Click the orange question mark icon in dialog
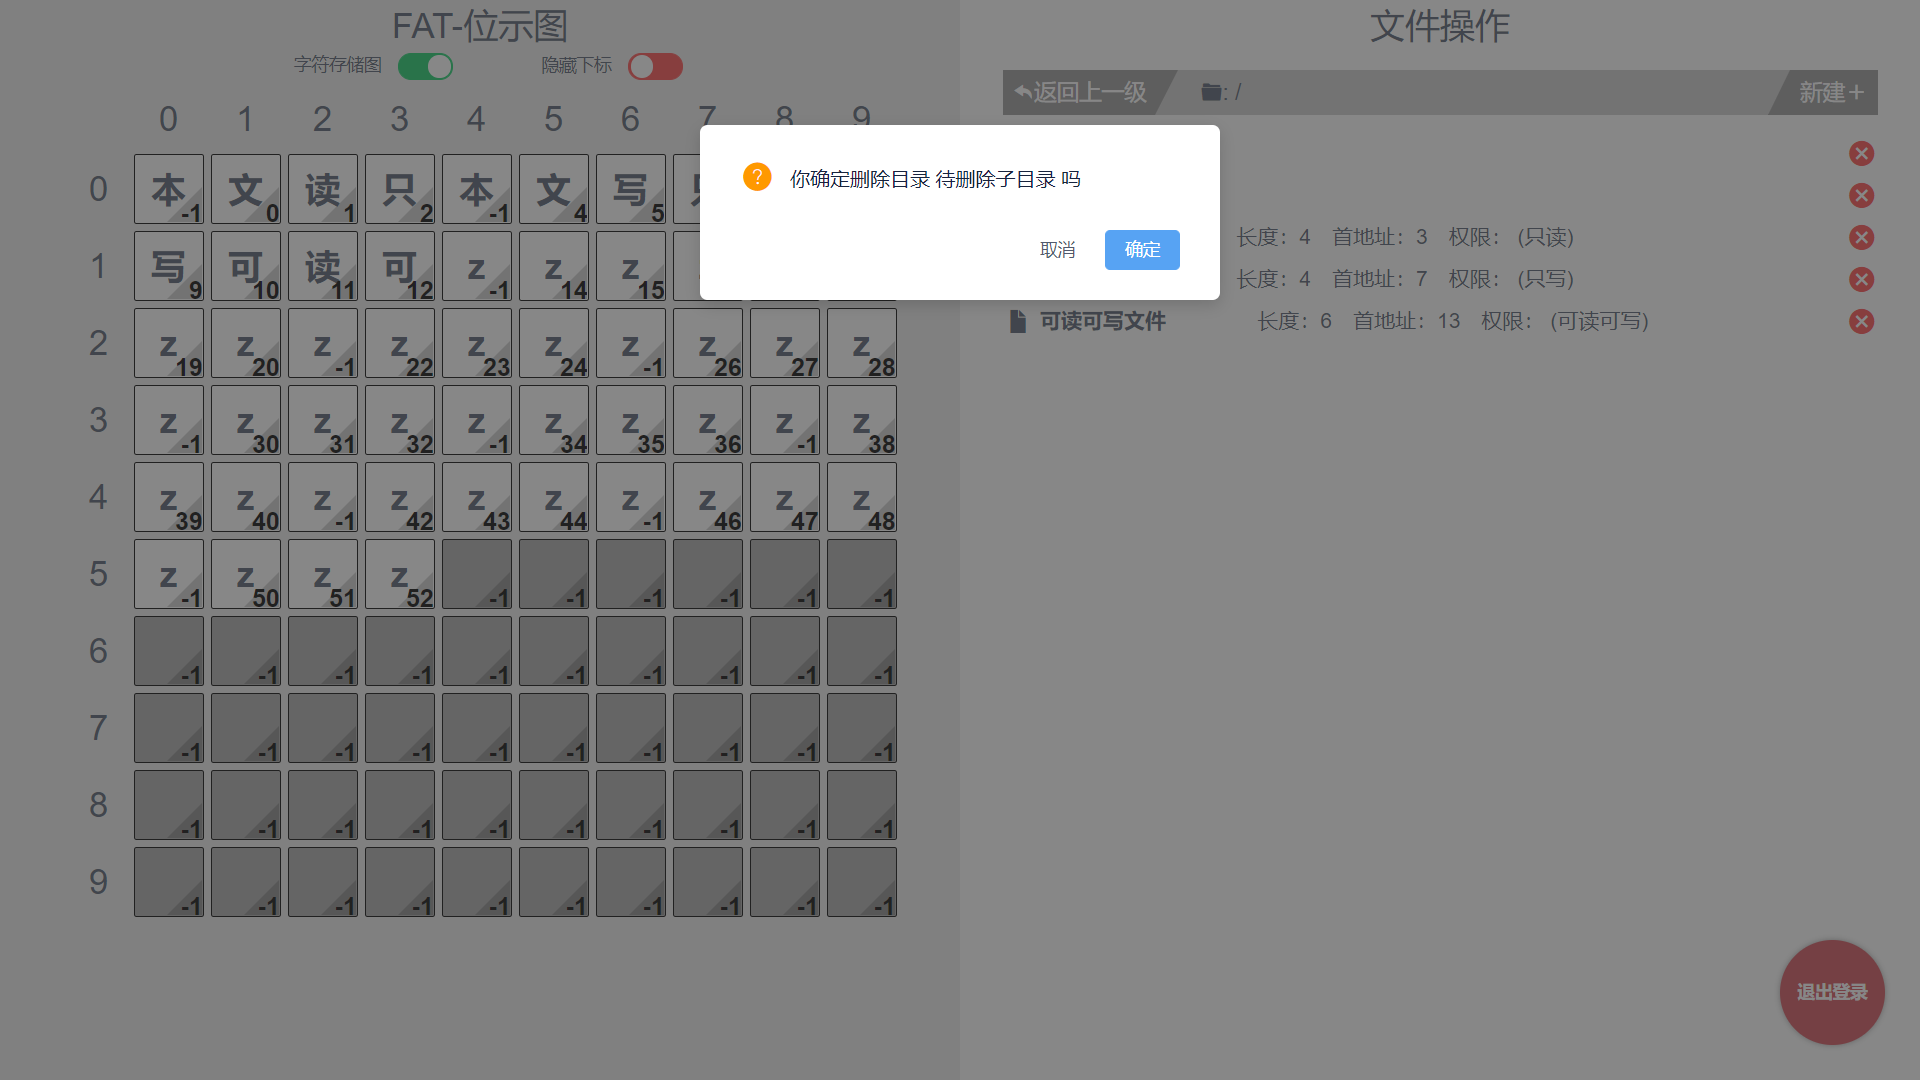Screen dimensions: 1920x1080 pyautogui.click(x=757, y=177)
